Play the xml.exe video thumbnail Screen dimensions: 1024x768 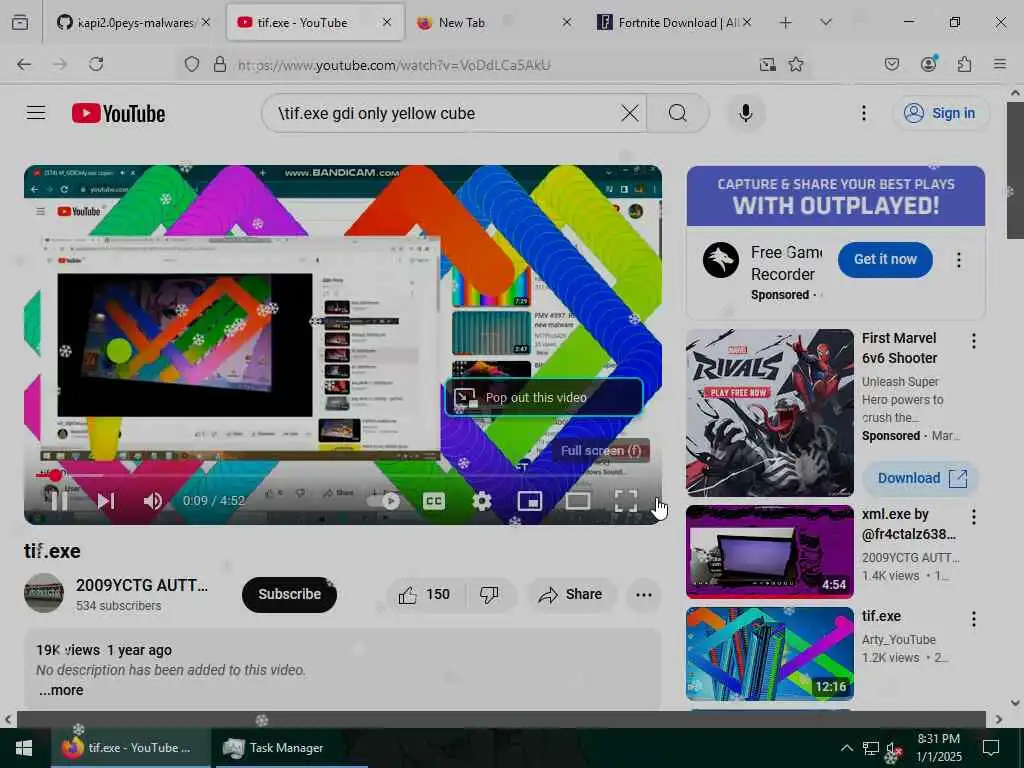(x=769, y=552)
